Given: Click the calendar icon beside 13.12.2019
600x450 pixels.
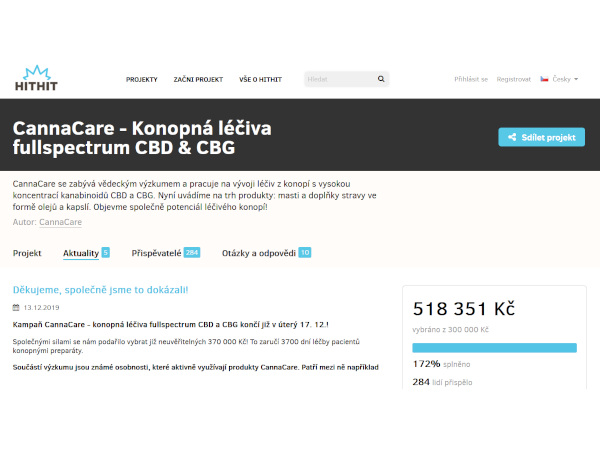Looking at the screenshot, I should tap(16, 308).
